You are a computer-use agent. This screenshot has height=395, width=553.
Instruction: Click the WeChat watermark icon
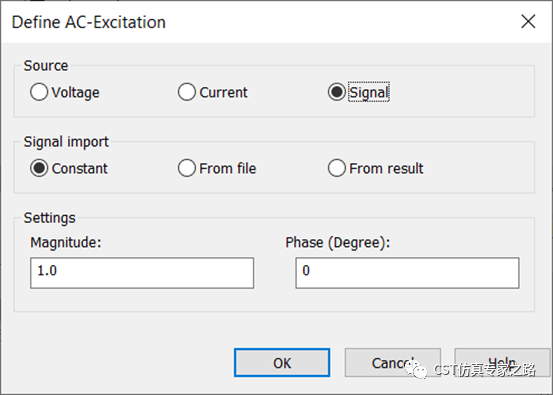[x=416, y=369]
